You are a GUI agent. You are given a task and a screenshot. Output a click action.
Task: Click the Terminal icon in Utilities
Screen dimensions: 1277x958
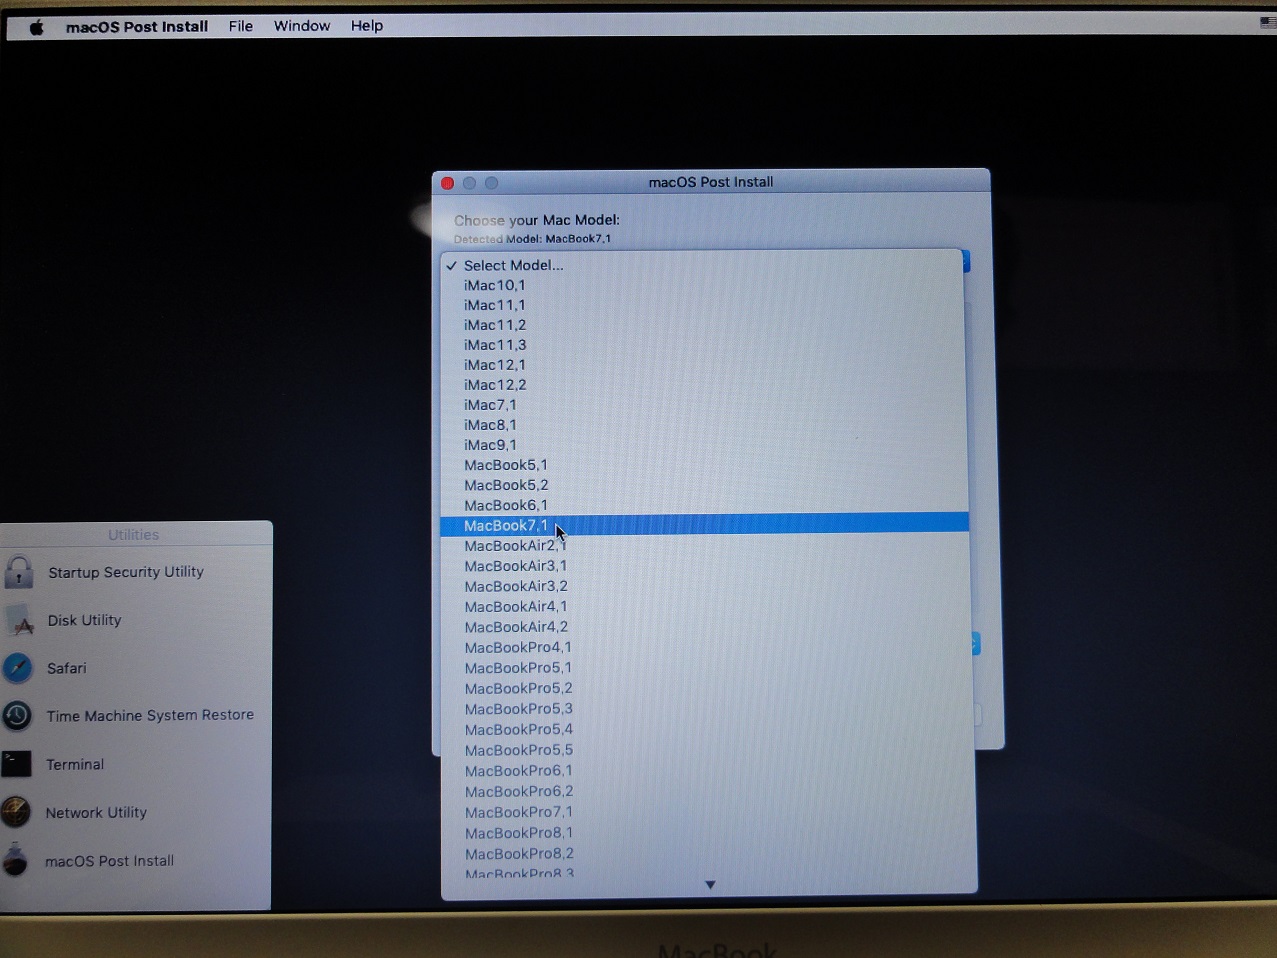(x=16, y=764)
